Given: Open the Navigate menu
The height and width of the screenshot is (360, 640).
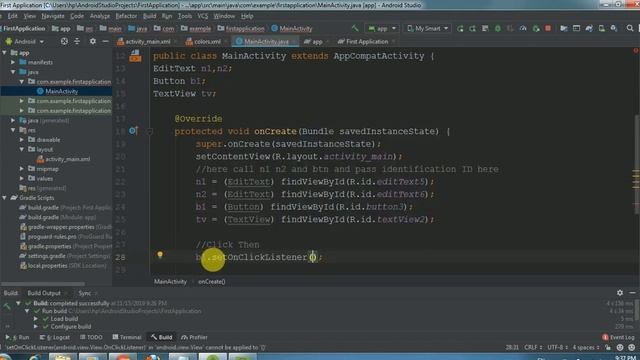Looking at the screenshot, I should (53, 16).
